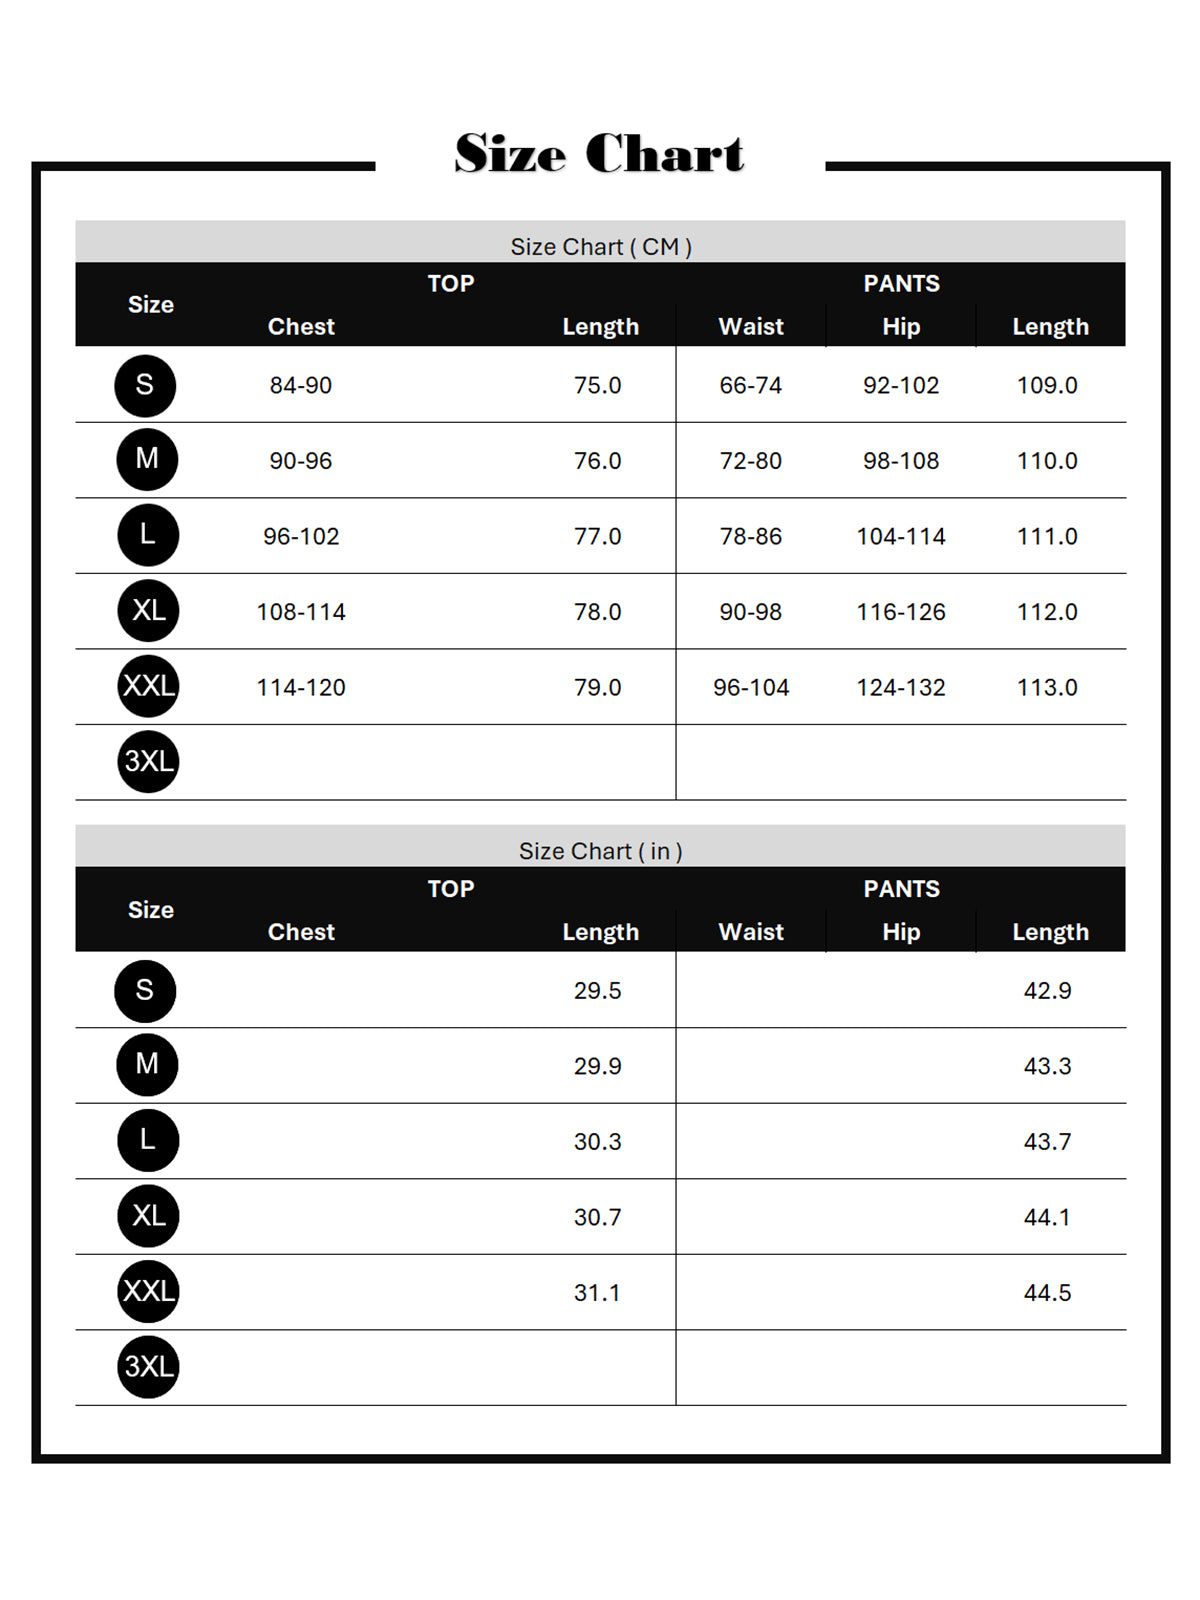Select the XL size badge in the CM chart
The height and width of the screenshot is (1600, 1200).
(x=148, y=610)
